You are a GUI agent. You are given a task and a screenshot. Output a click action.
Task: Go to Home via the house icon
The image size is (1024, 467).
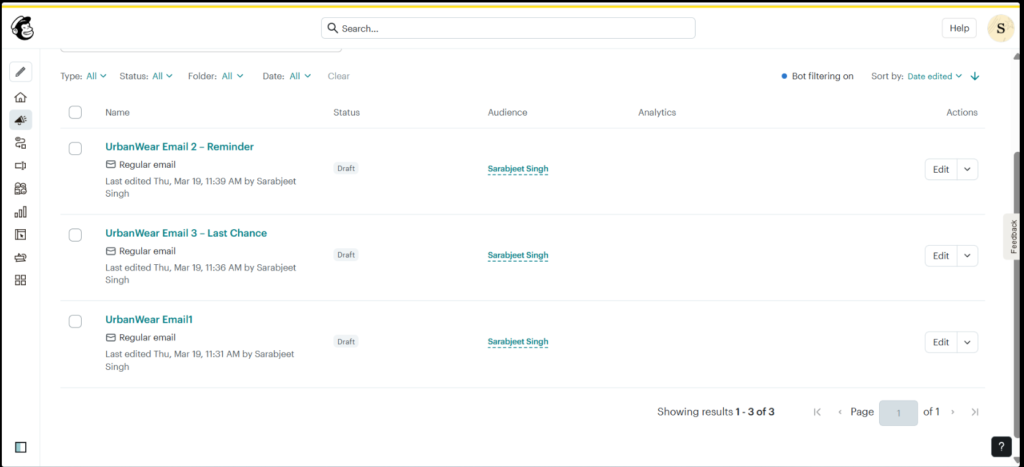pos(20,97)
